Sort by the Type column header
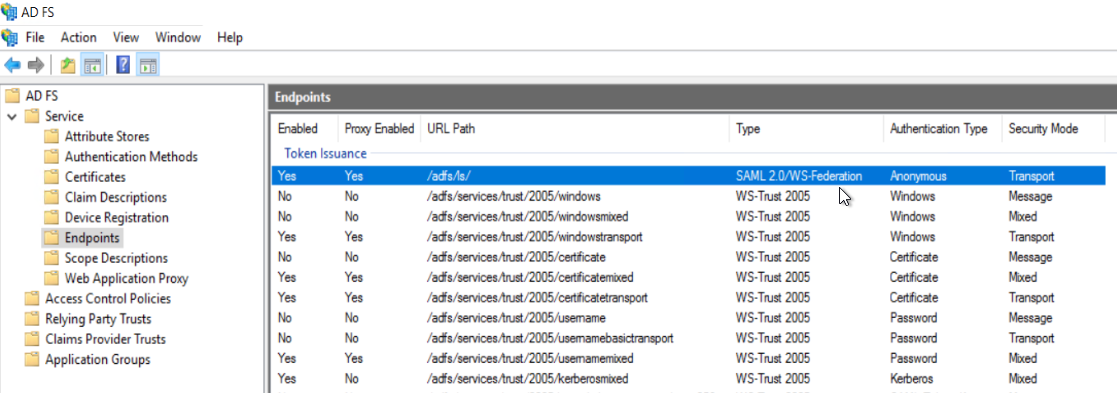This screenshot has width=1117, height=393. pos(806,129)
